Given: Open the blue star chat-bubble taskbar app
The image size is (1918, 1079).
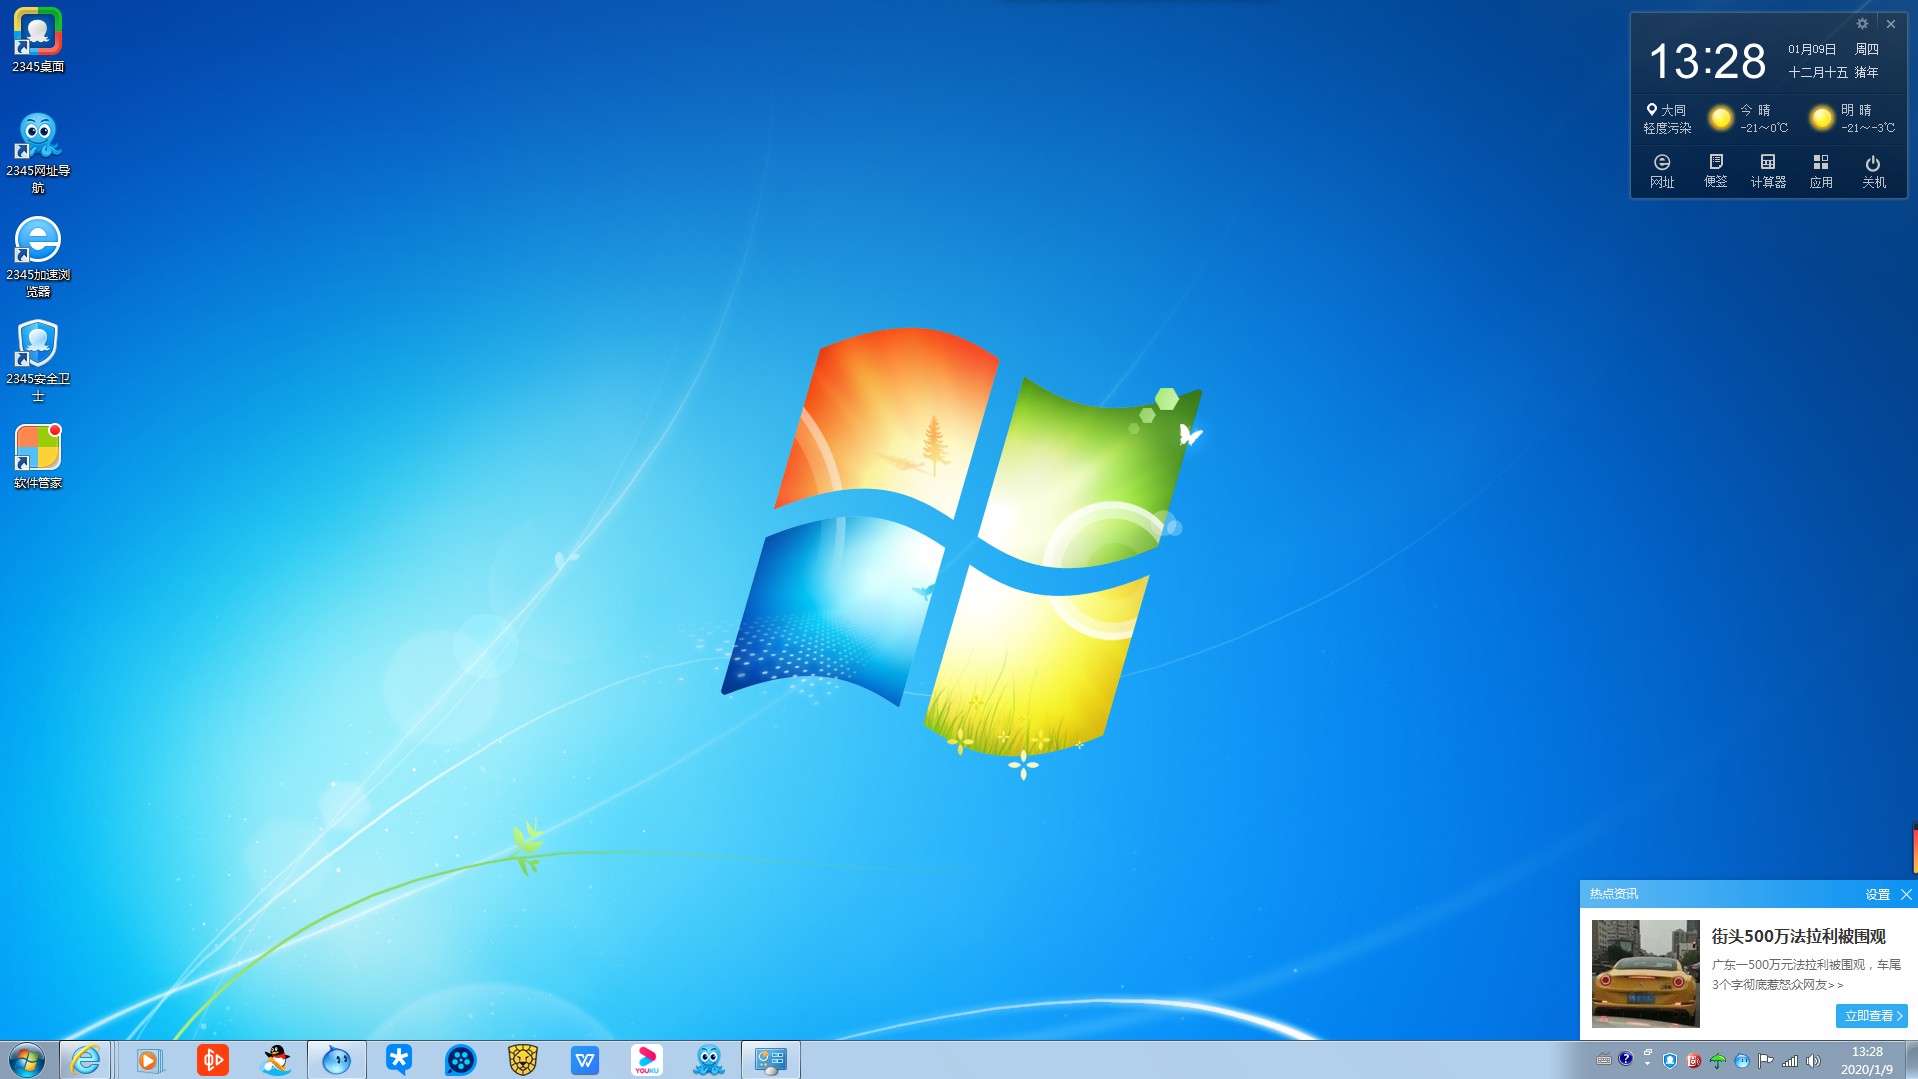Looking at the screenshot, I should coord(399,1060).
